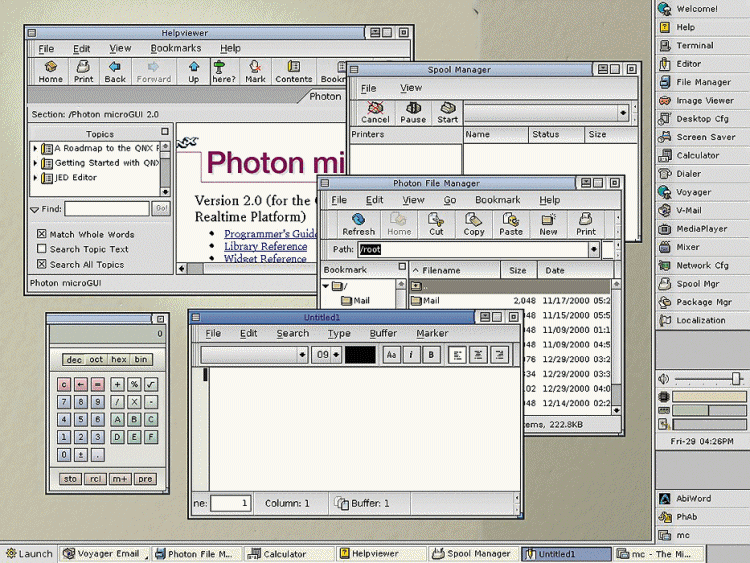Select oct mode in calculator
This screenshot has height=563, width=750.
(x=96, y=359)
